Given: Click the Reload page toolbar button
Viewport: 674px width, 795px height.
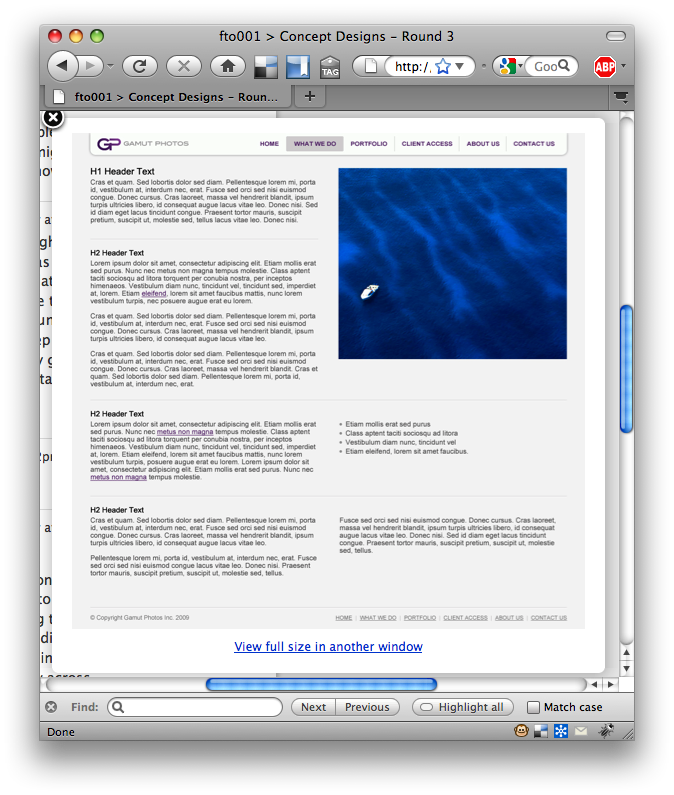Looking at the screenshot, I should (x=139, y=66).
